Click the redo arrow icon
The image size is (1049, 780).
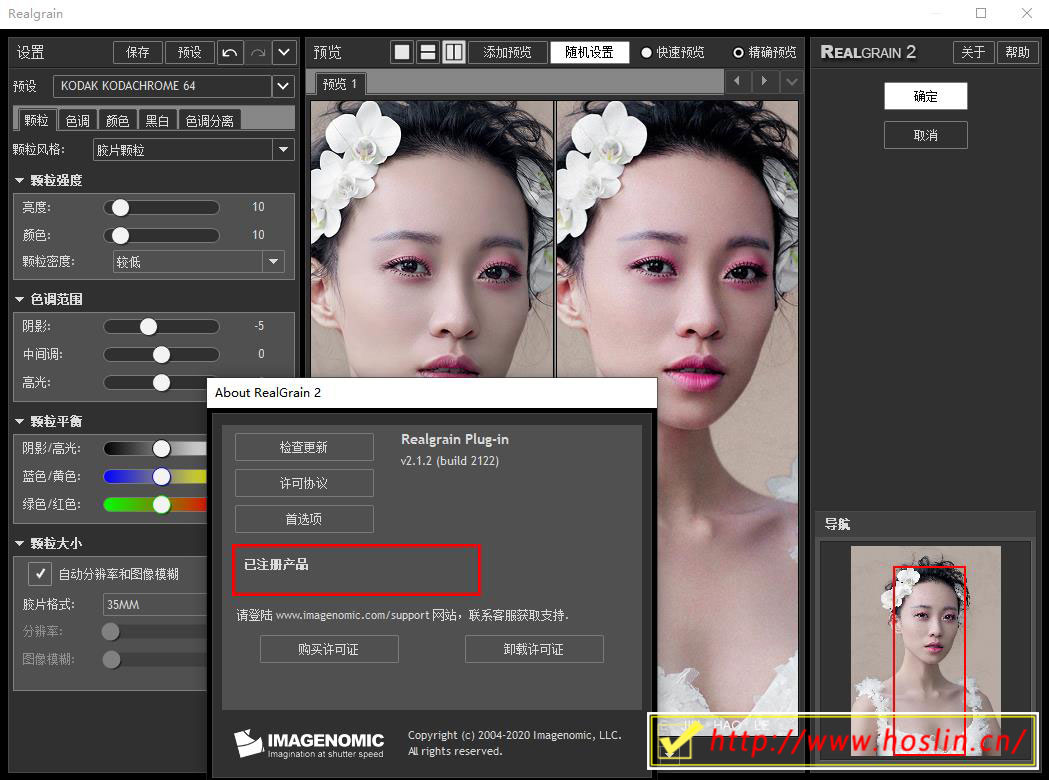click(x=258, y=52)
